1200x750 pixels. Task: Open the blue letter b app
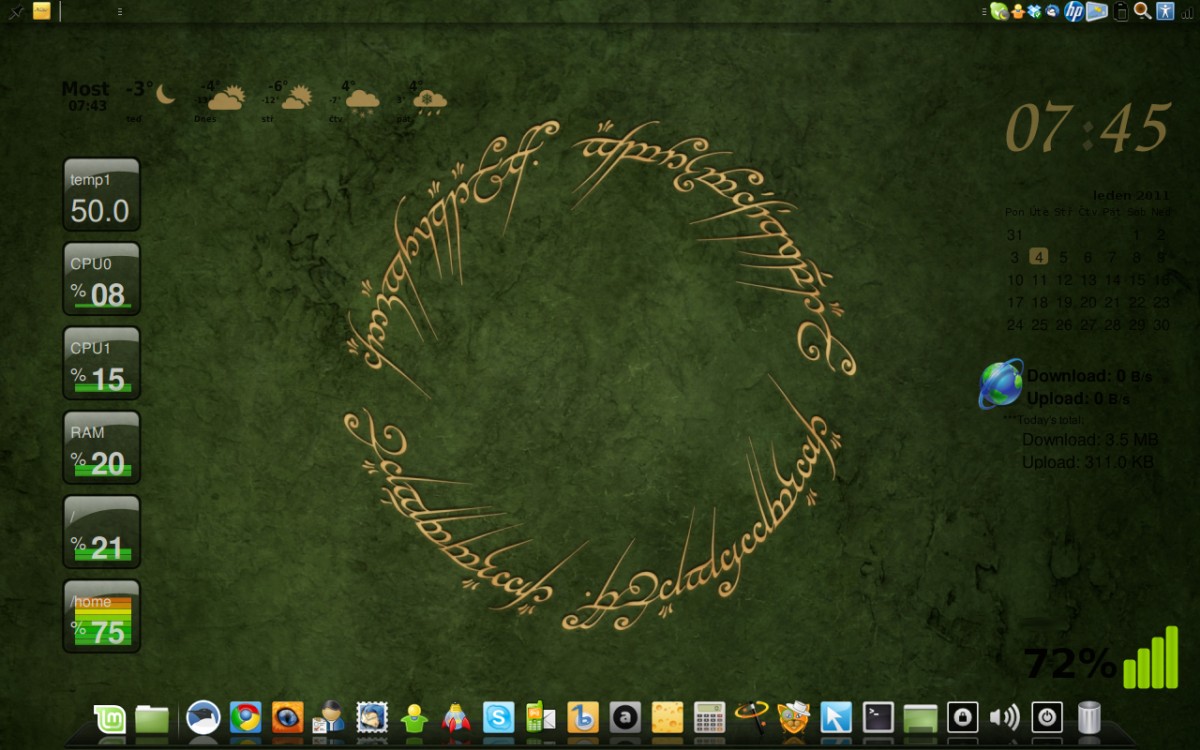click(582, 718)
